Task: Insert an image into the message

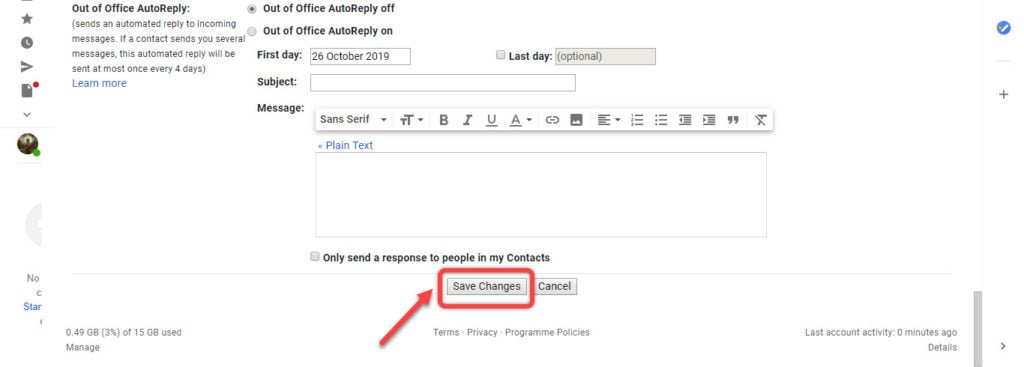Action: point(576,120)
